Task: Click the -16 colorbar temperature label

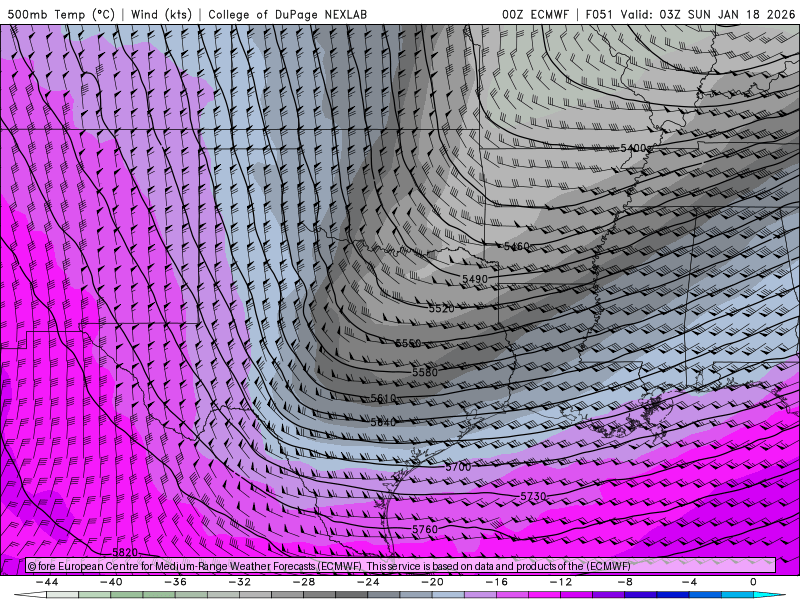Action: [x=496, y=582]
